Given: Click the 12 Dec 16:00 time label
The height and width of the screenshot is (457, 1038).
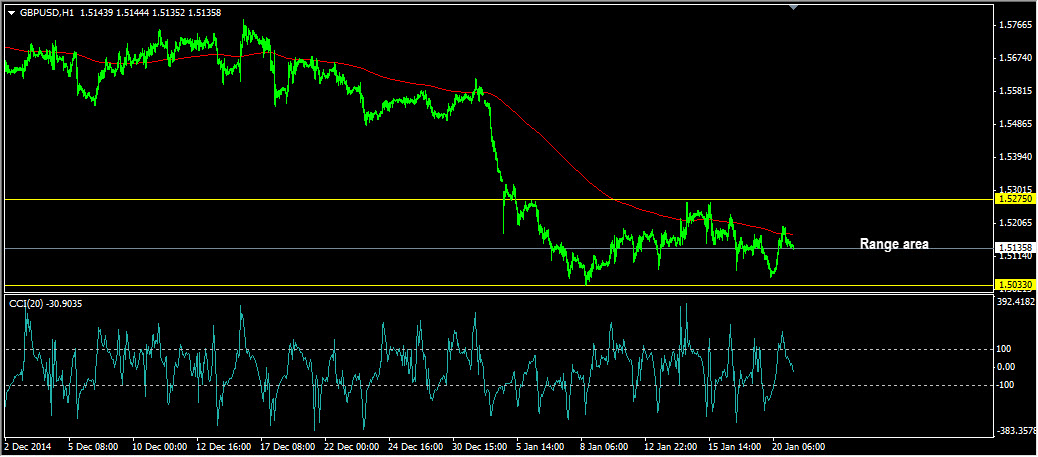Looking at the screenshot, I should click(x=223, y=446).
